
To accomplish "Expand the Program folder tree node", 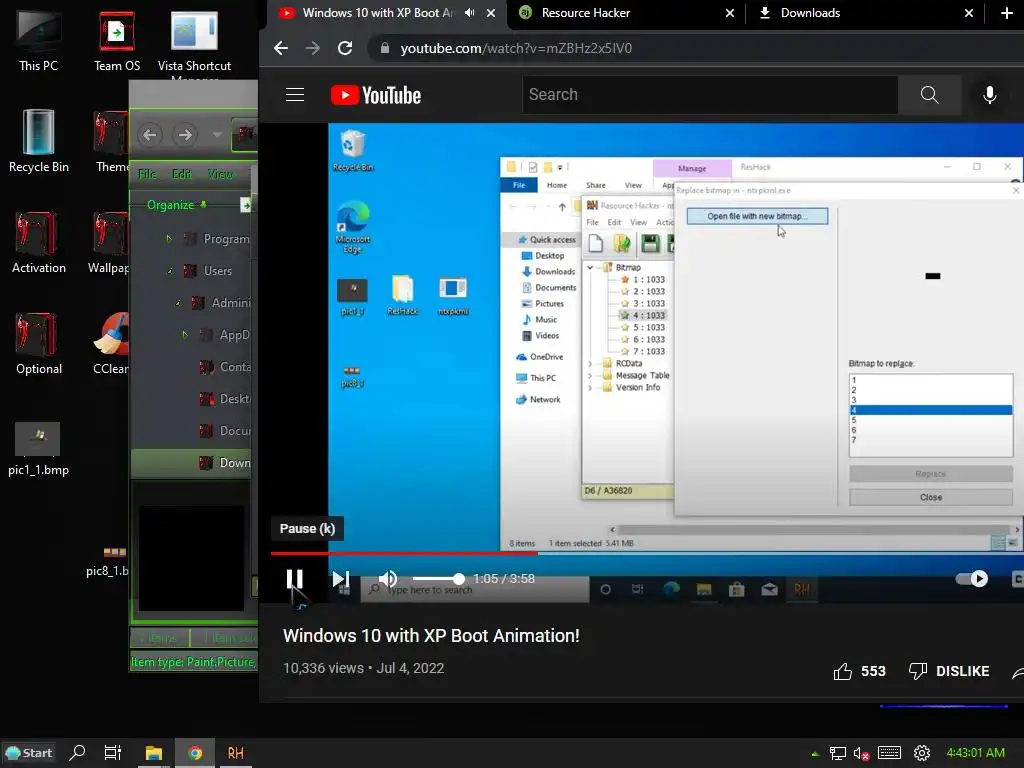I will pos(168,239).
